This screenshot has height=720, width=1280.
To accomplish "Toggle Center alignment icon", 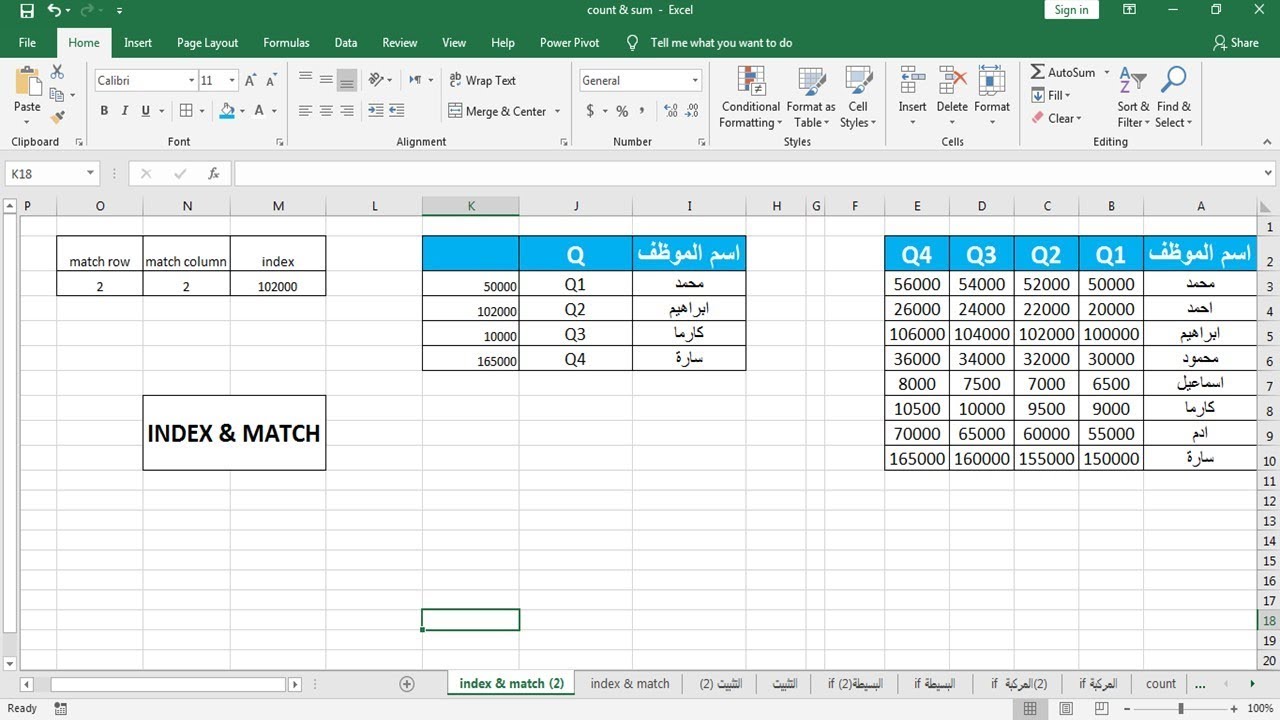I will click(326, 111).
